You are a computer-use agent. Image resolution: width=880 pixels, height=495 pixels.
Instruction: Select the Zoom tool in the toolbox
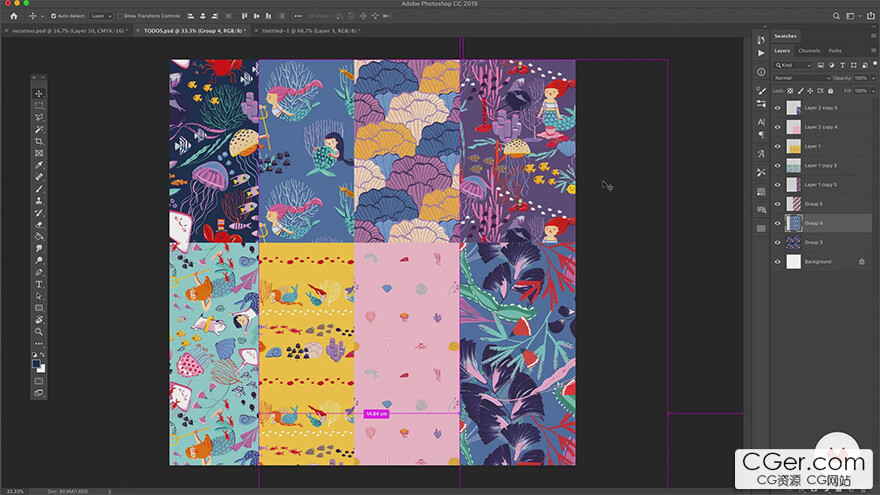click(39, 332)
